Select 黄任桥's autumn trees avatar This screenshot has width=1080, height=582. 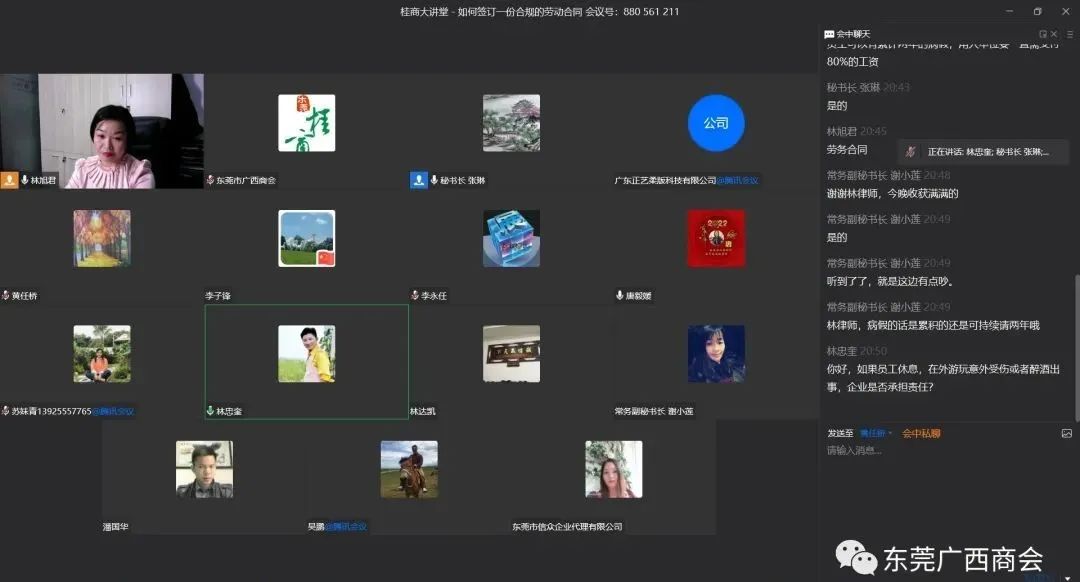[x=102, y=238]
